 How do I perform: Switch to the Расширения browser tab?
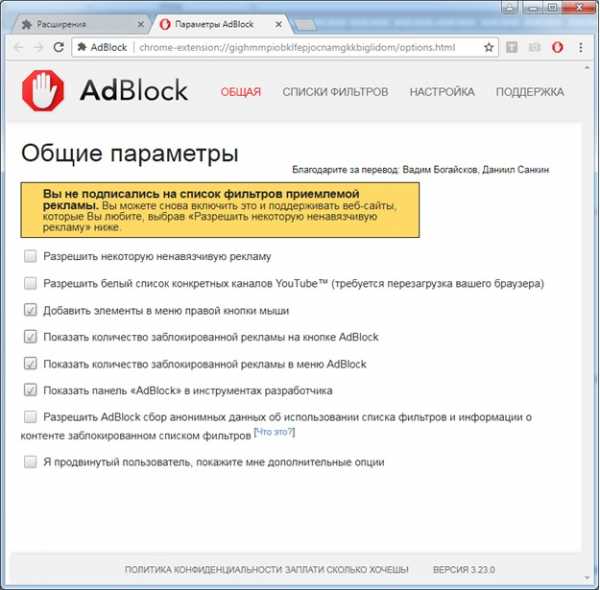tap(80, 24)
